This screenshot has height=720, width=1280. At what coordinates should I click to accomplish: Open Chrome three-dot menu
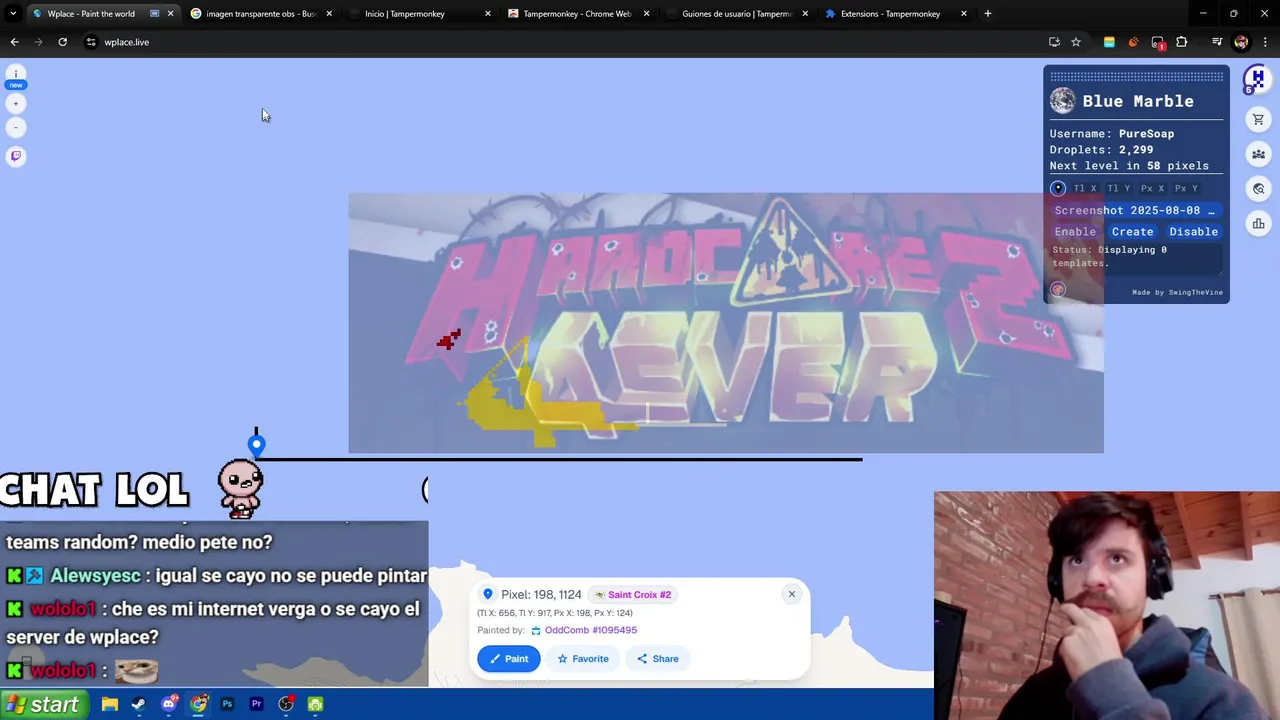[x=1265, y=42]
